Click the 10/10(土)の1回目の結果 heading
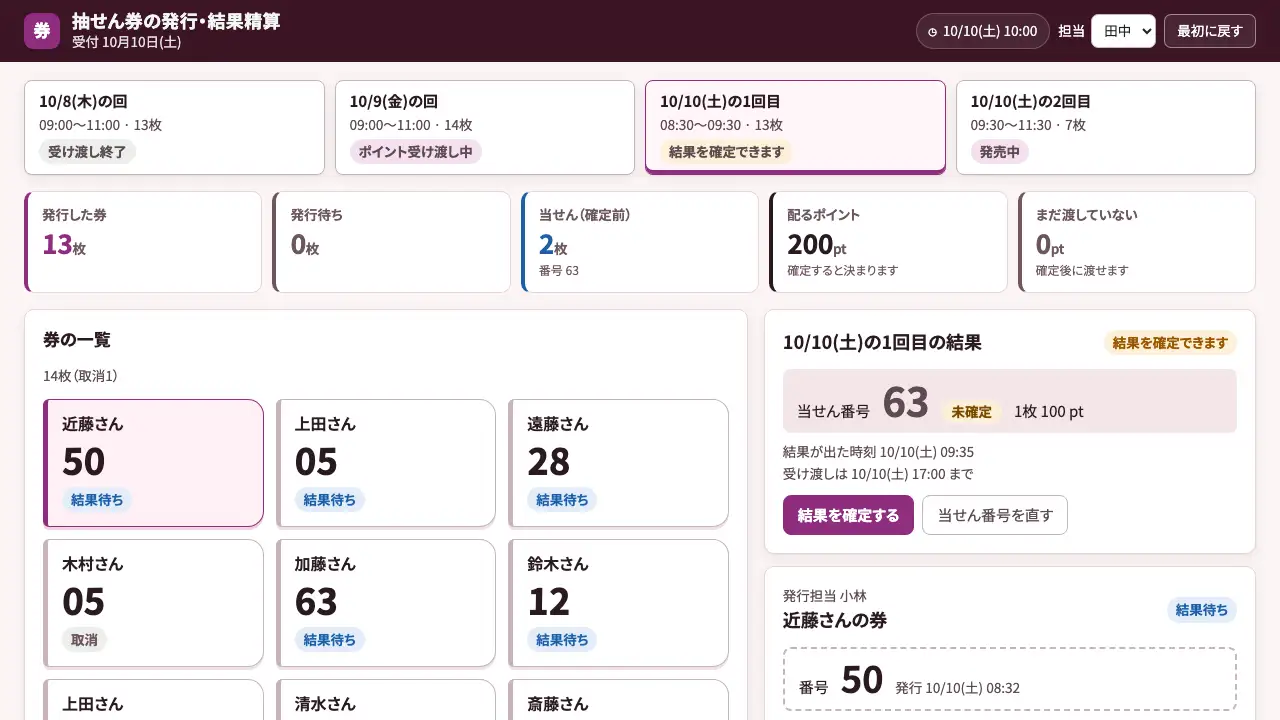1280x720 pixels. point(882,343)
